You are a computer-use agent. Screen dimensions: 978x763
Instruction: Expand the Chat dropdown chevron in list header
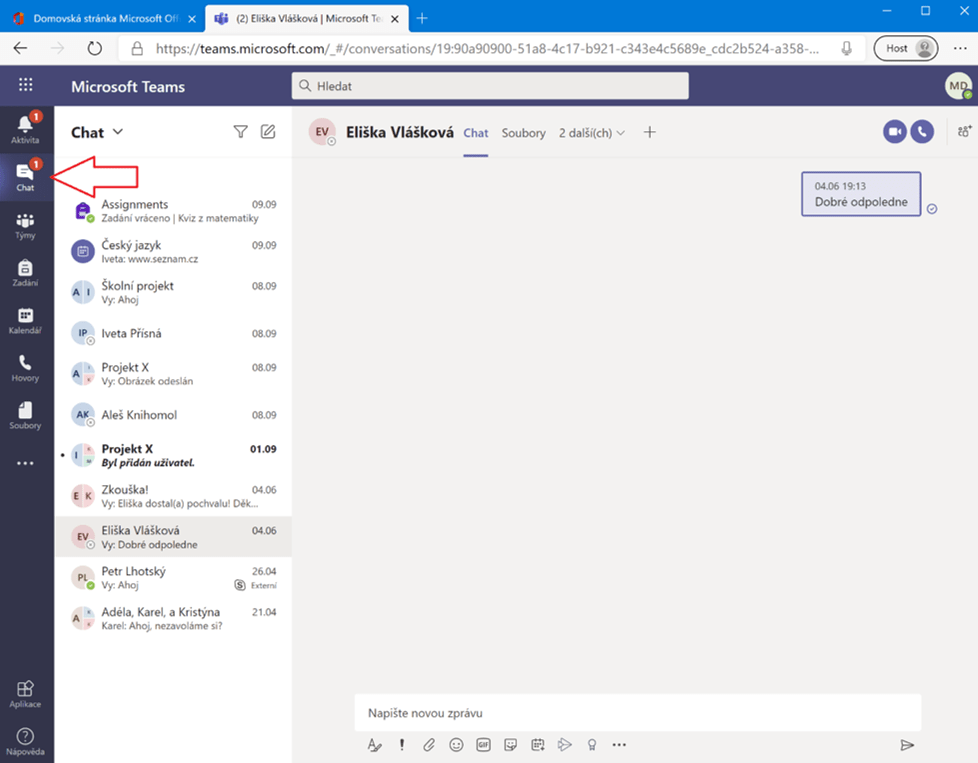point(118,132)
